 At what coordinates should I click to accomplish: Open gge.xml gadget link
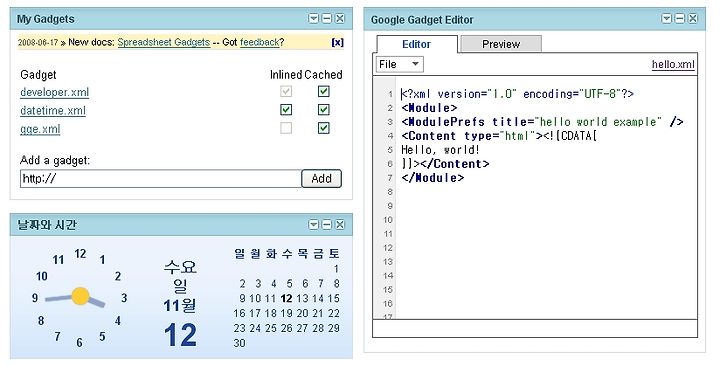[x=40, y=129]
